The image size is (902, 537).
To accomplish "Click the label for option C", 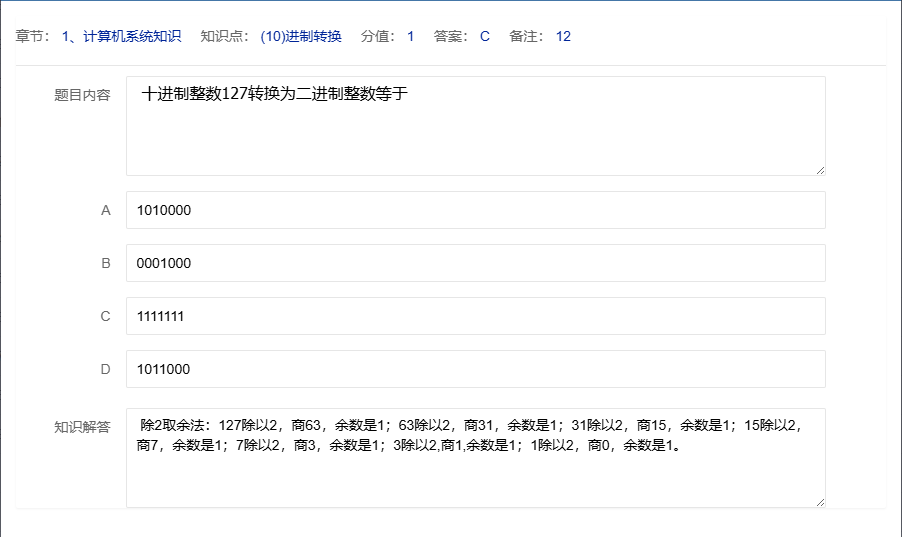I will (x=105, y=317).
